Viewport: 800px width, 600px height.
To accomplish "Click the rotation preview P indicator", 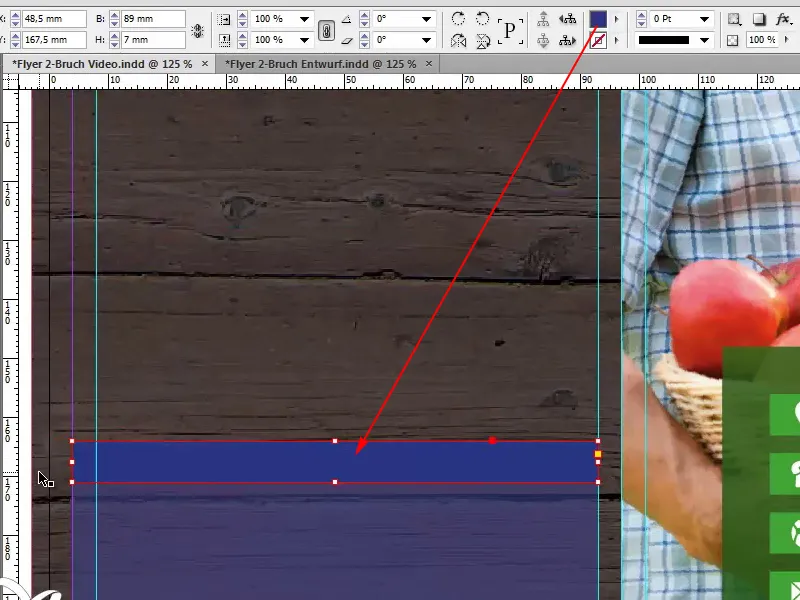I will tap(510, 30).
